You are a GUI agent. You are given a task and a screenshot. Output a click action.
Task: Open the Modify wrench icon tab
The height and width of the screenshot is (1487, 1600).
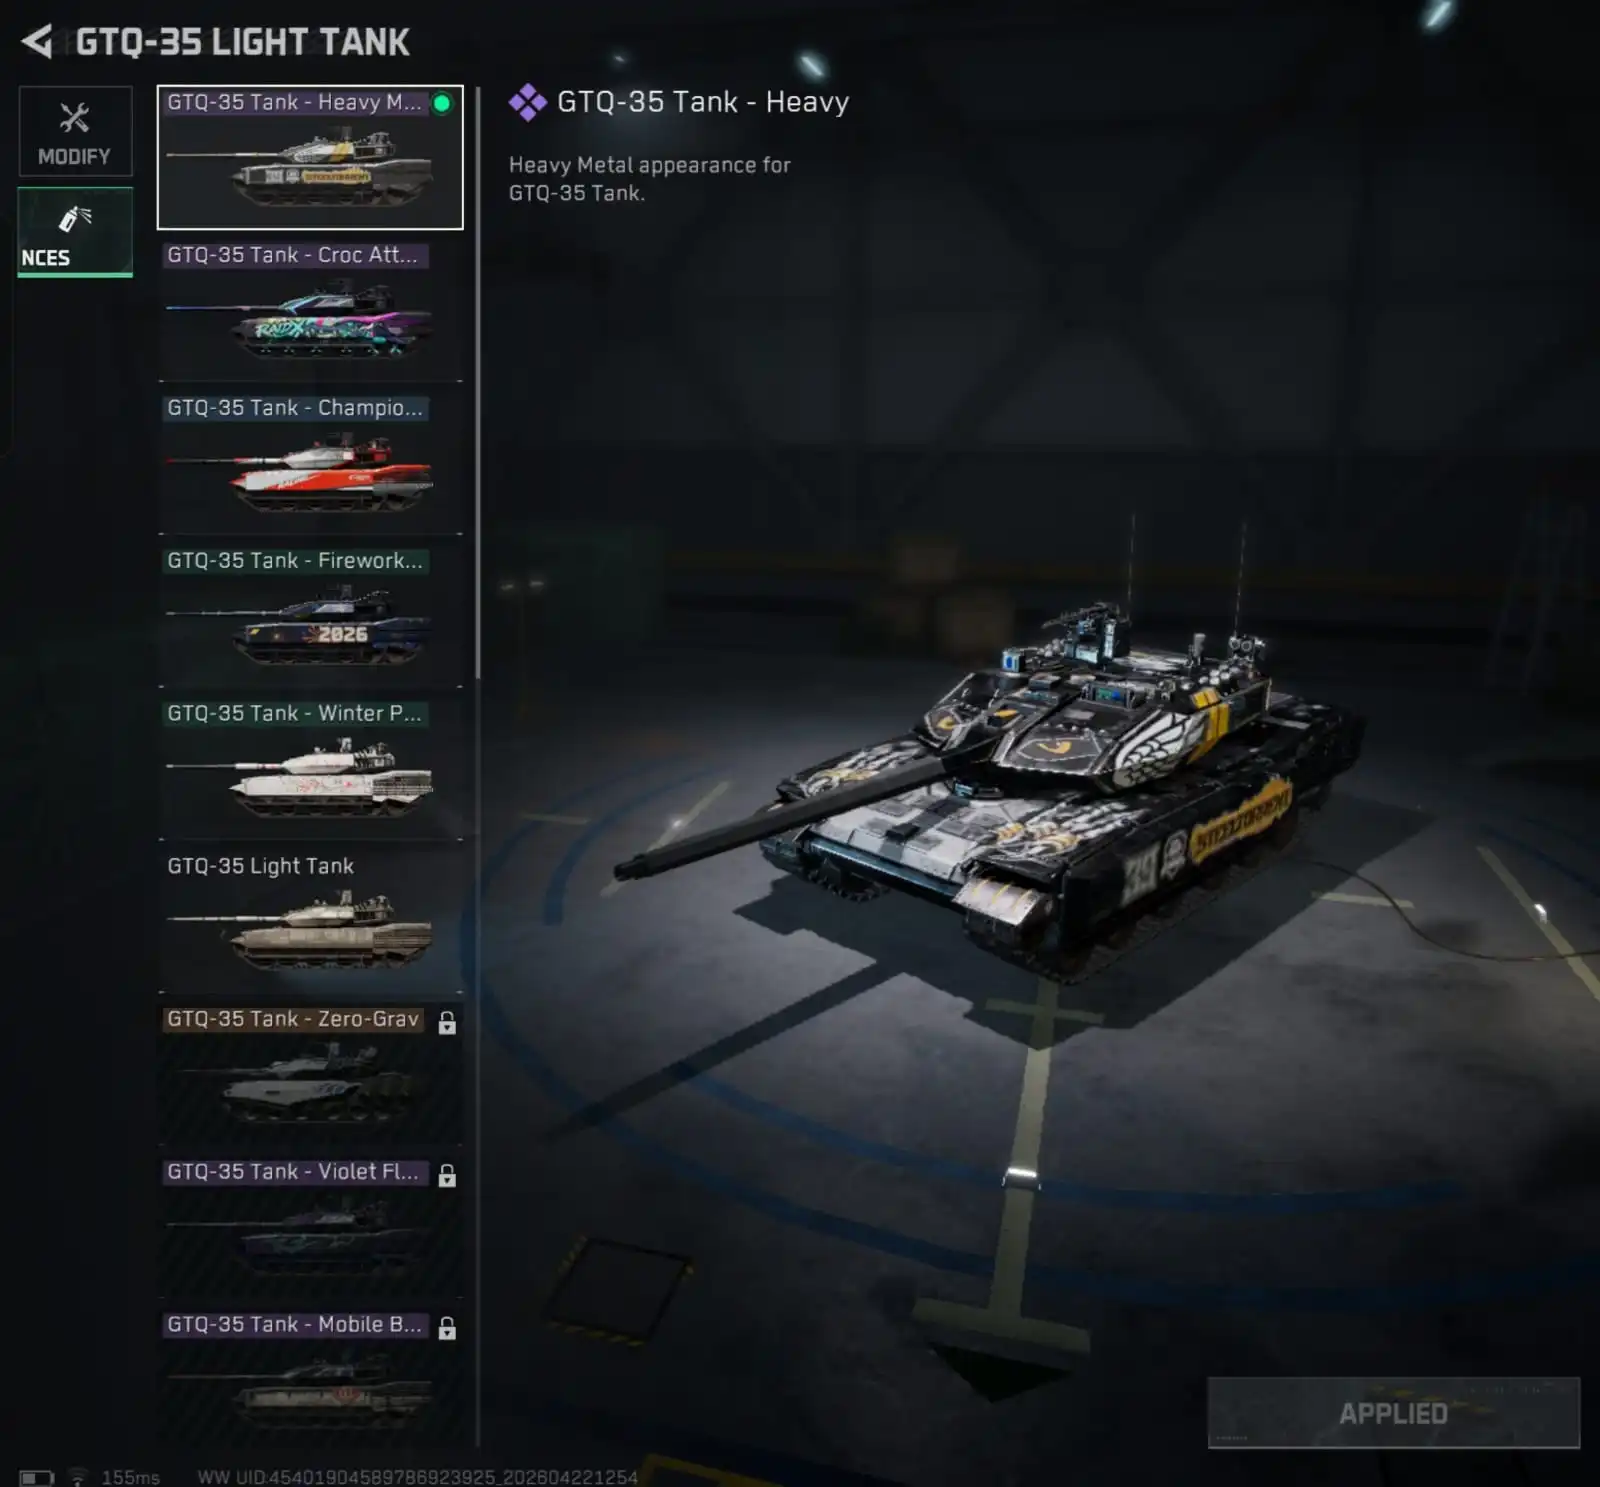(x=75, y=131)
